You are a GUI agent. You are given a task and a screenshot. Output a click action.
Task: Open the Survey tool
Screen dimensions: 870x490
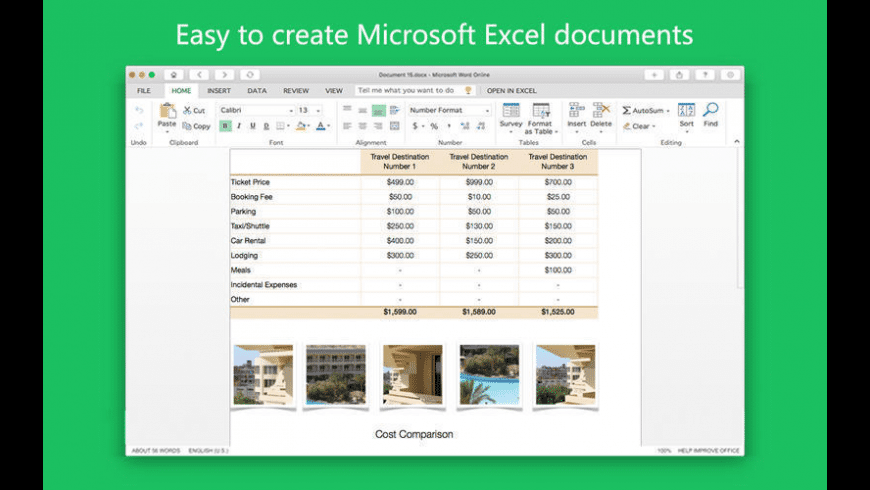point(510,112)
